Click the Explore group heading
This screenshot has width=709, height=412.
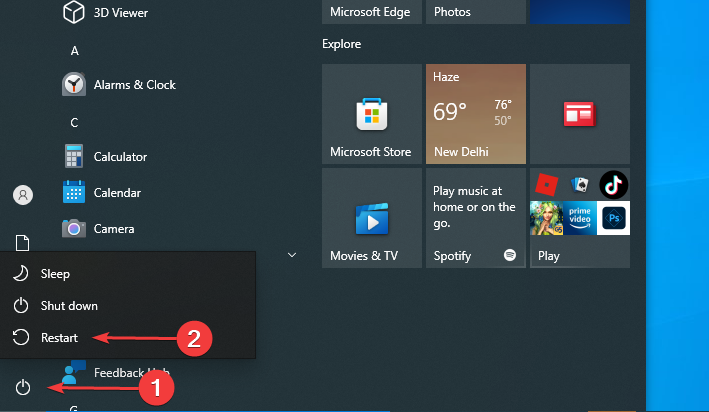pyautogui.click(x=341, y=44)
